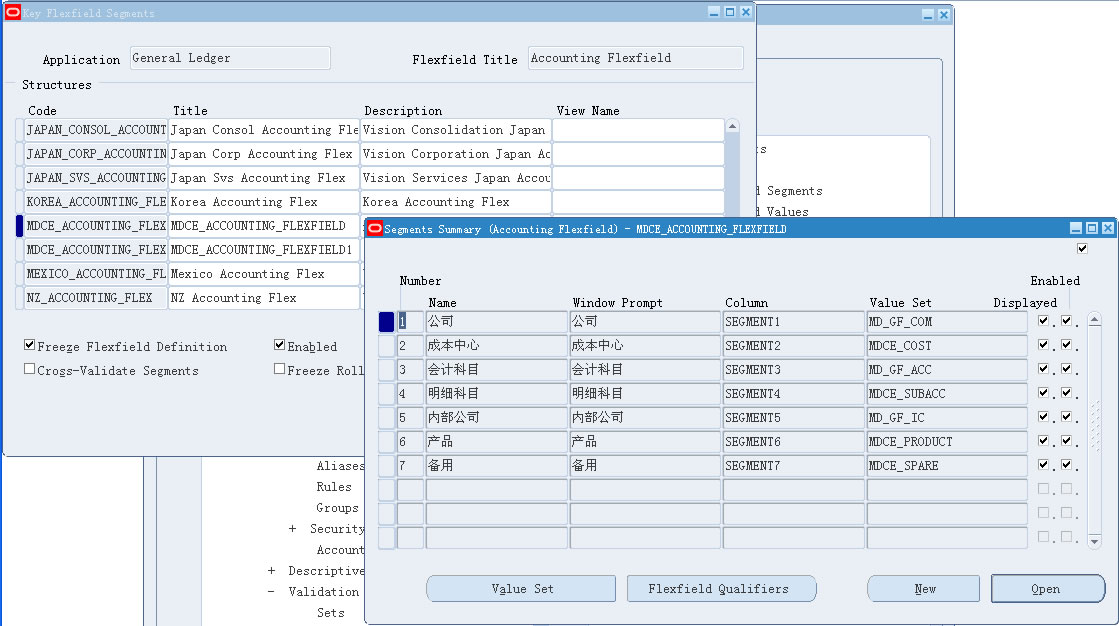The image size is (1119, 626).
Task: Minimize the Key Flexfield Segments window
Action: click(x=714, y=12)
